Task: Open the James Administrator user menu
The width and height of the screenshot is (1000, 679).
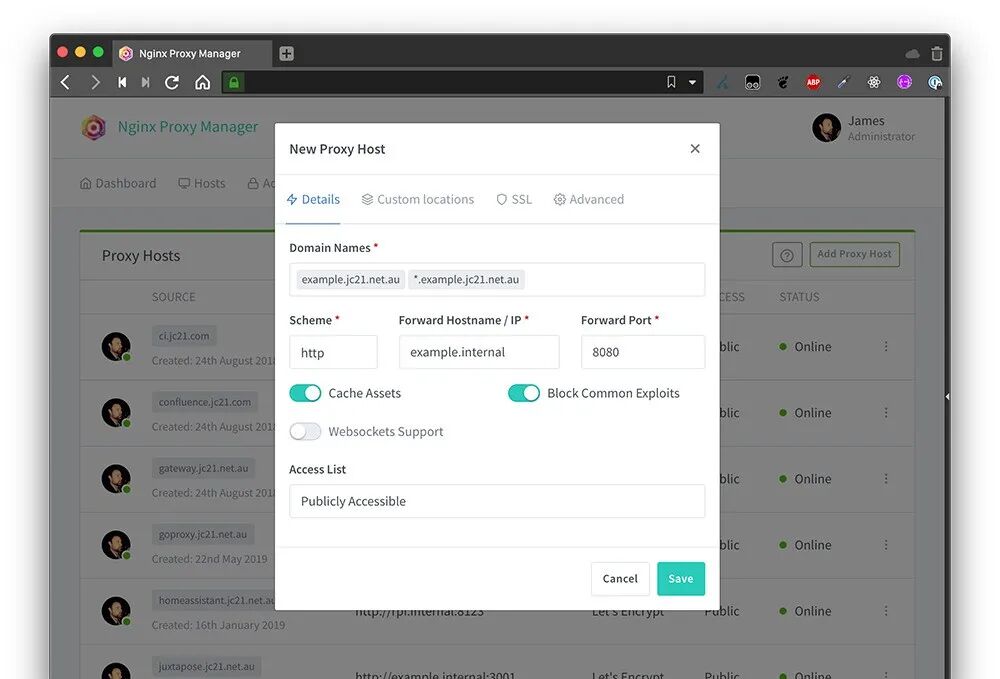Action: [x=863, y=128]
